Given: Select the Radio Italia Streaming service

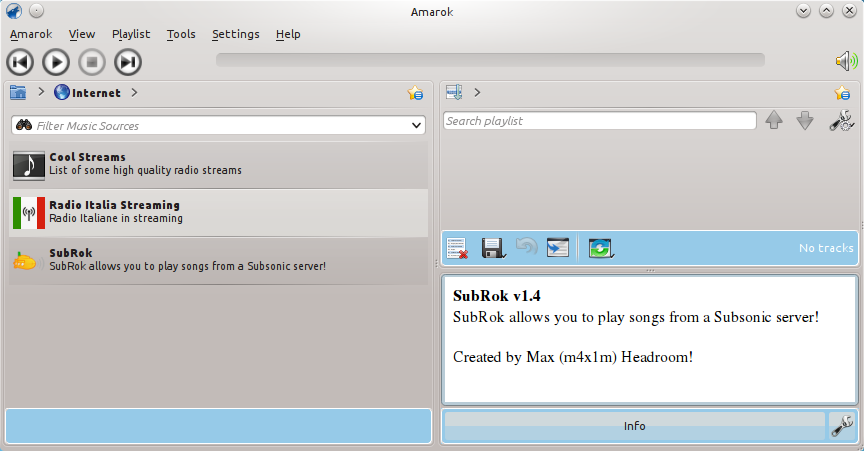Looking at the screenshot, I should (218, 213).
